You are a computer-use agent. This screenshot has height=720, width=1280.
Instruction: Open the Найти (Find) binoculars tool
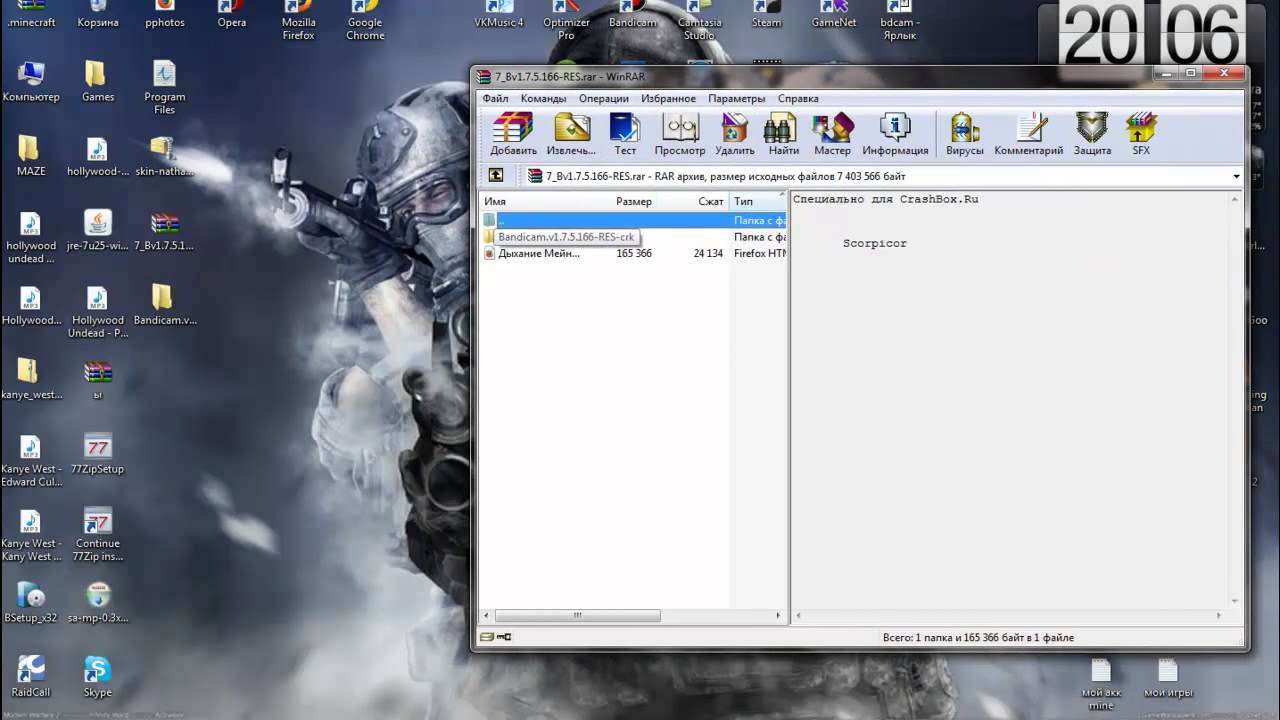tap(783, 134)
